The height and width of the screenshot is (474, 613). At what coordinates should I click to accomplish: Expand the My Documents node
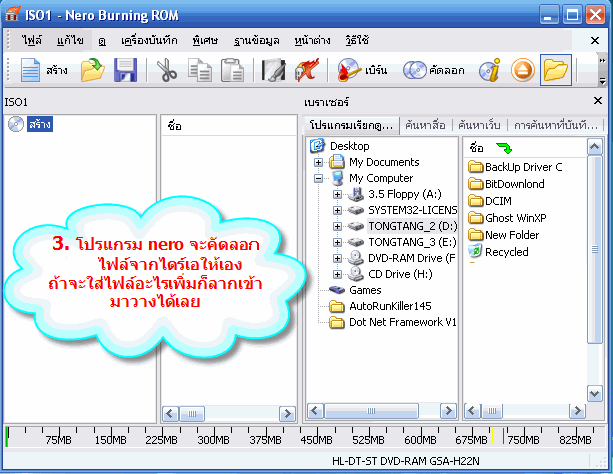click(319, 162)
